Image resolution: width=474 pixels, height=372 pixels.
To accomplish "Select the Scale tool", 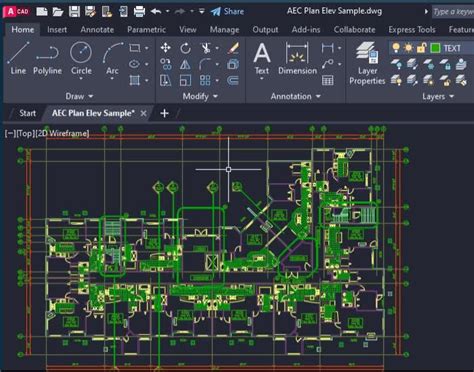I will (x=185, y=80).
